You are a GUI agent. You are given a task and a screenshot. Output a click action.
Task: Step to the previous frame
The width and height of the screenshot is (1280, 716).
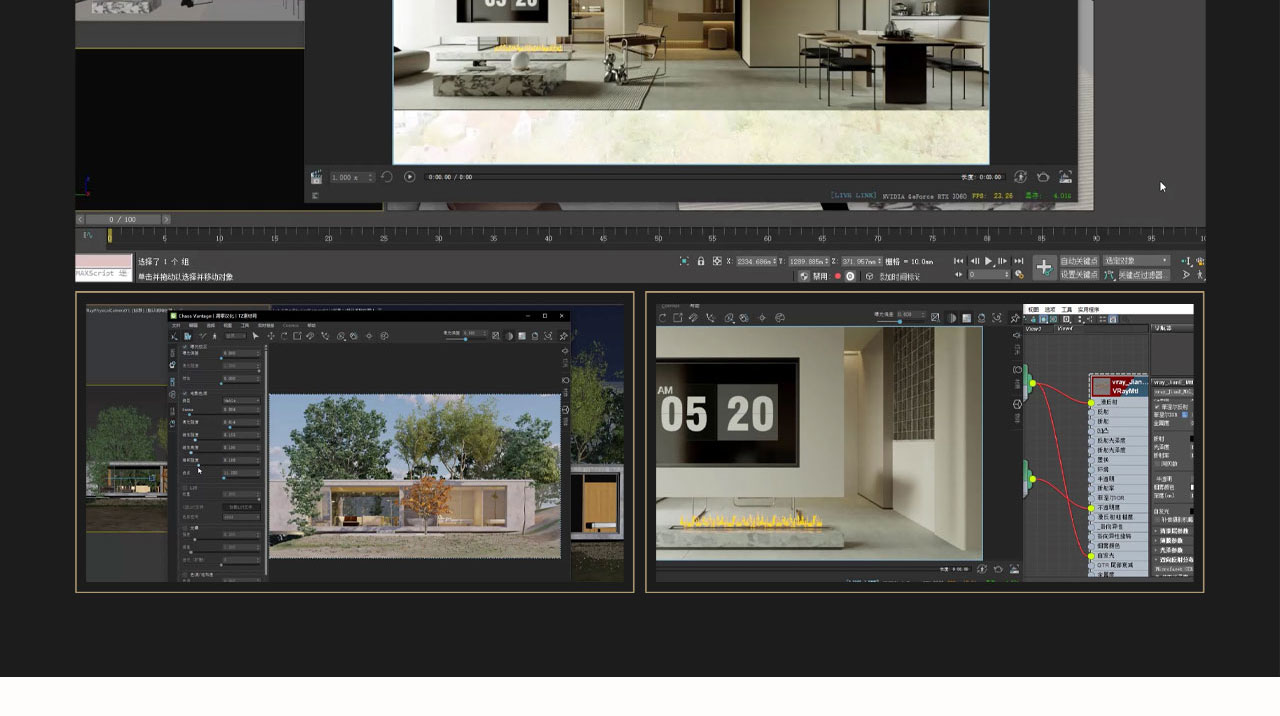tap(974, 261)
